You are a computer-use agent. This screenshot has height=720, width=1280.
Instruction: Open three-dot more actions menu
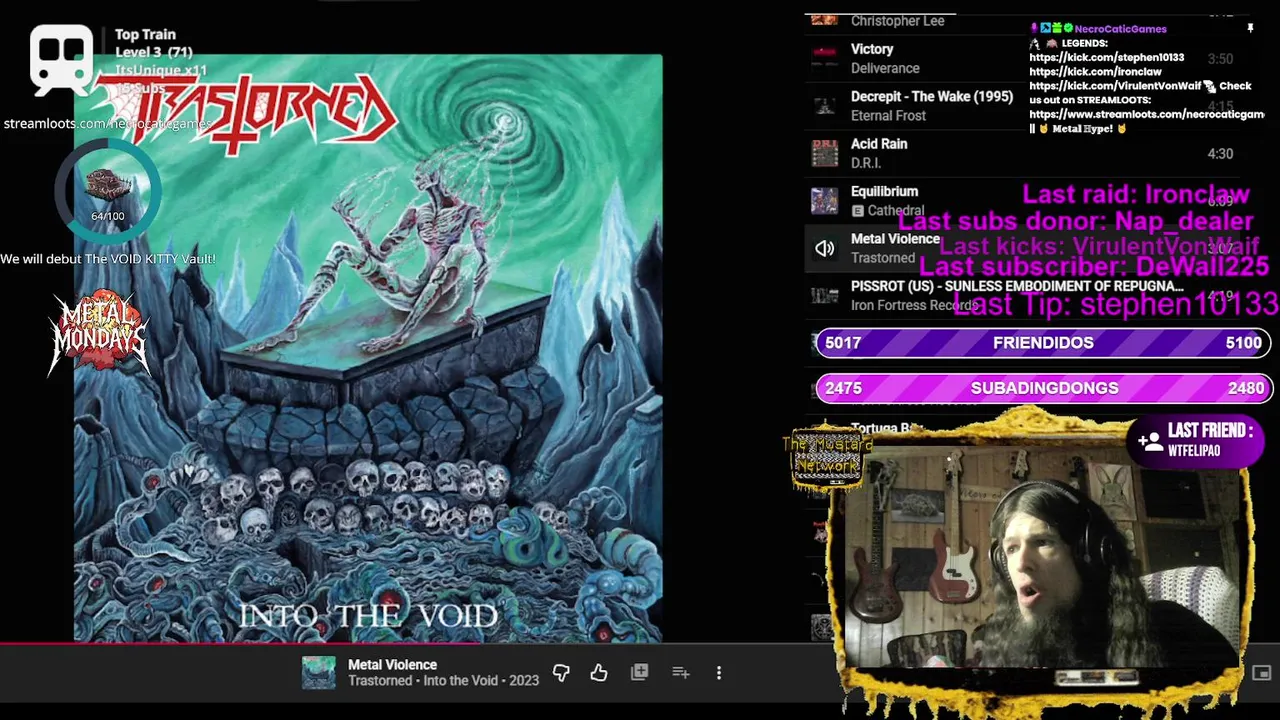(x=719, y=673)
